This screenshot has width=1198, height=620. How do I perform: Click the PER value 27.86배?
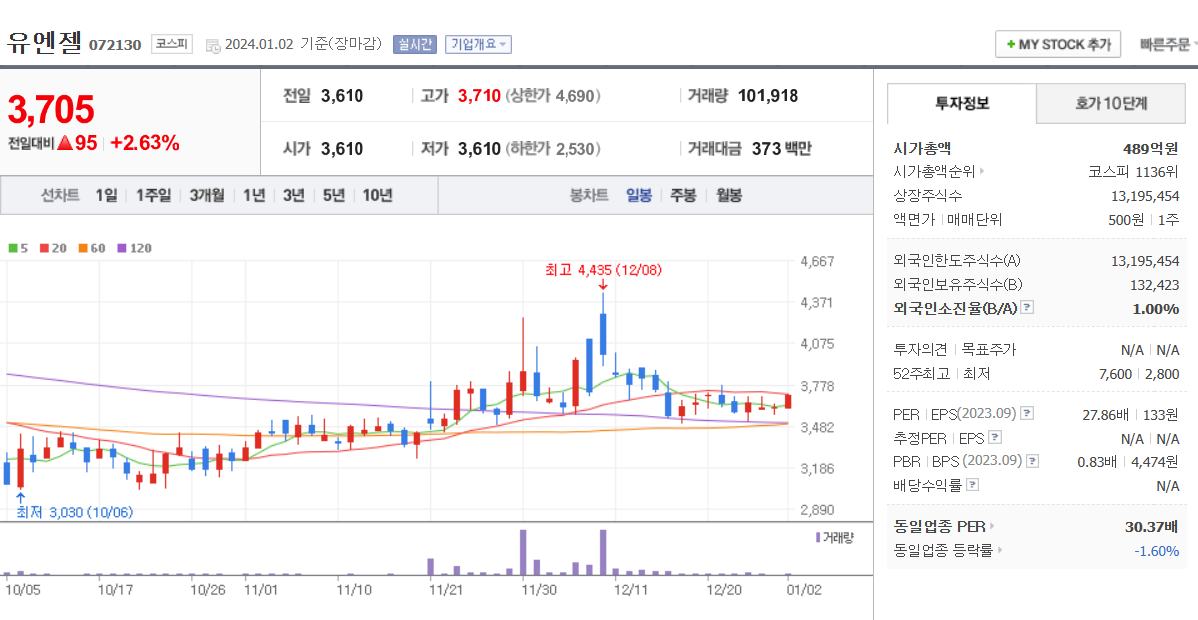point(1108,414)
